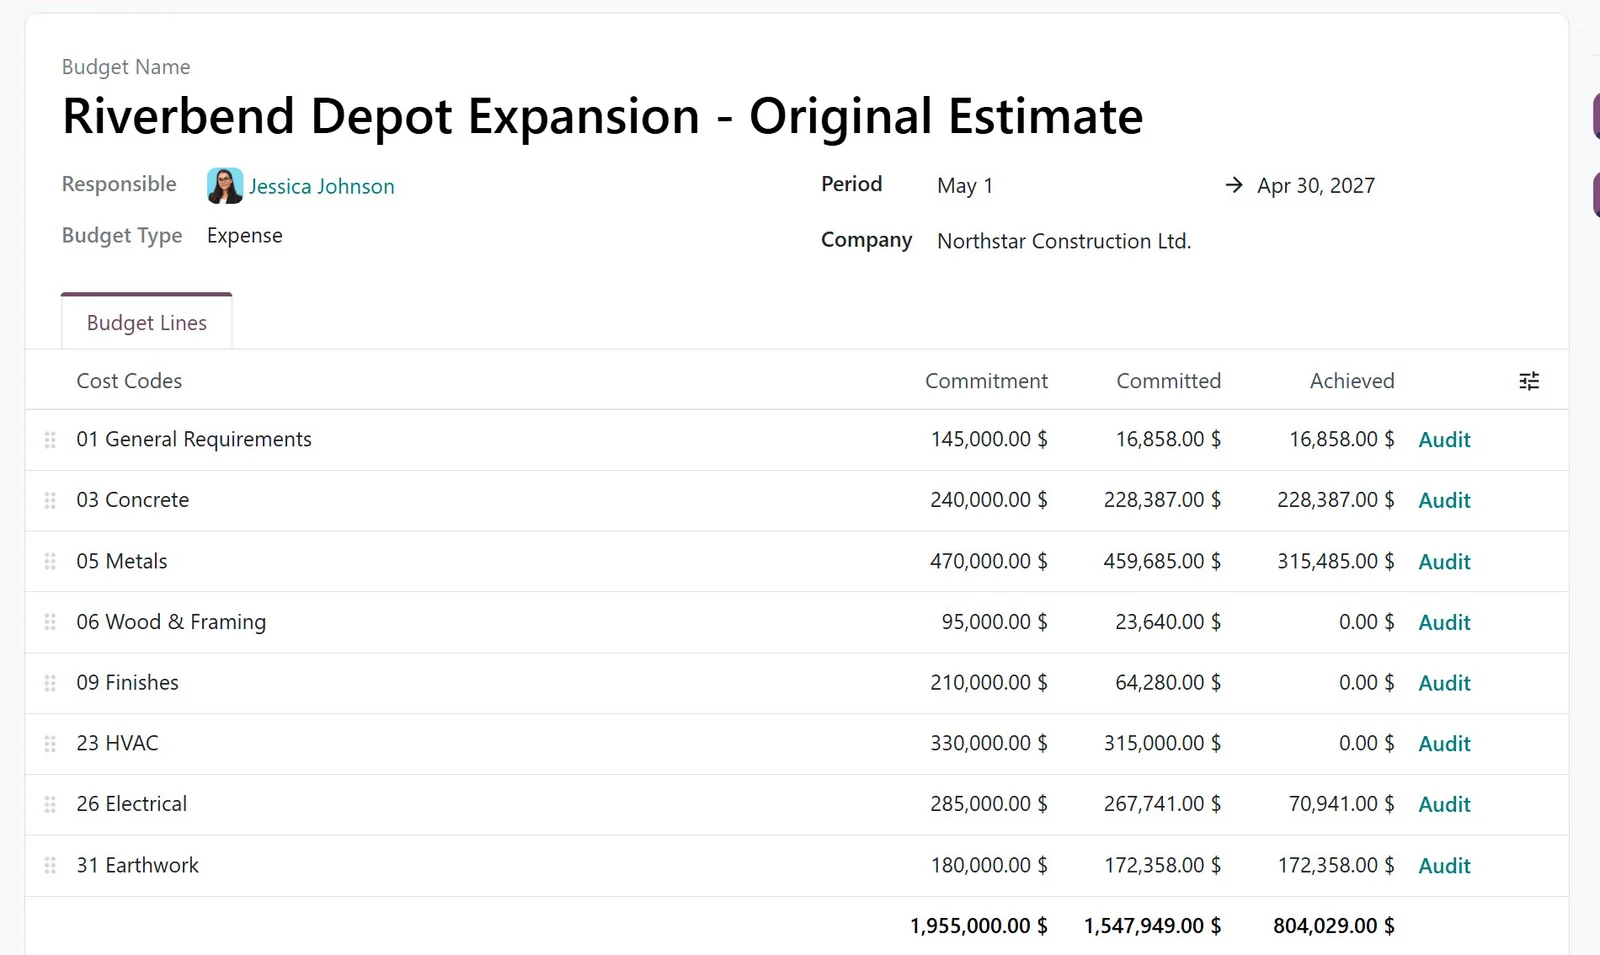
Task: Click drag handle of 06 Wood & Framing
Action: pos(50,622)
